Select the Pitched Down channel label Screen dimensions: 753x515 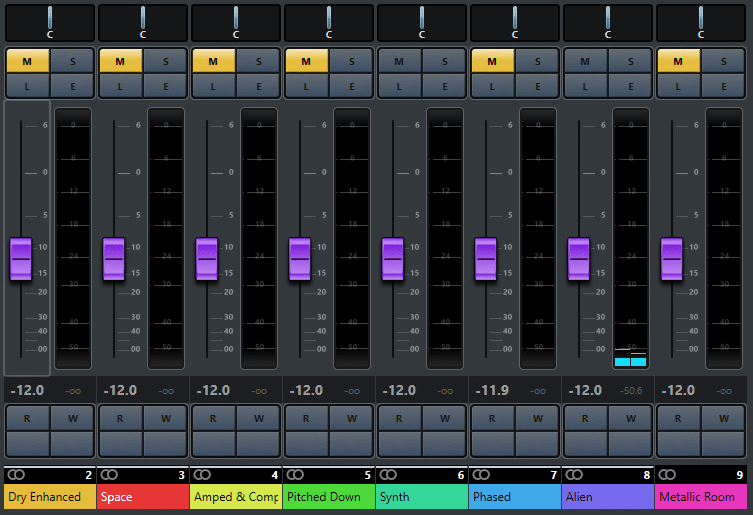329,497
